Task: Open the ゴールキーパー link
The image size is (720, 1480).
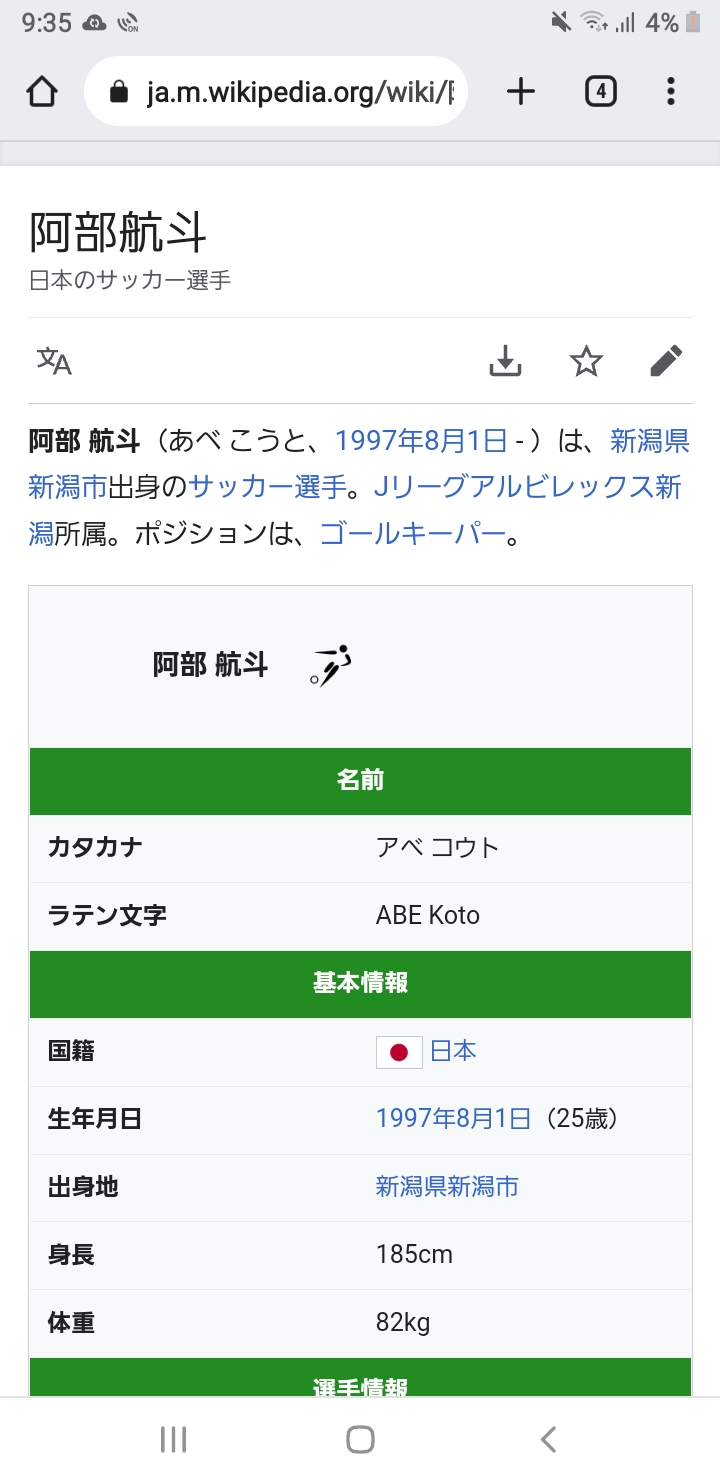Action: [413, 534]
